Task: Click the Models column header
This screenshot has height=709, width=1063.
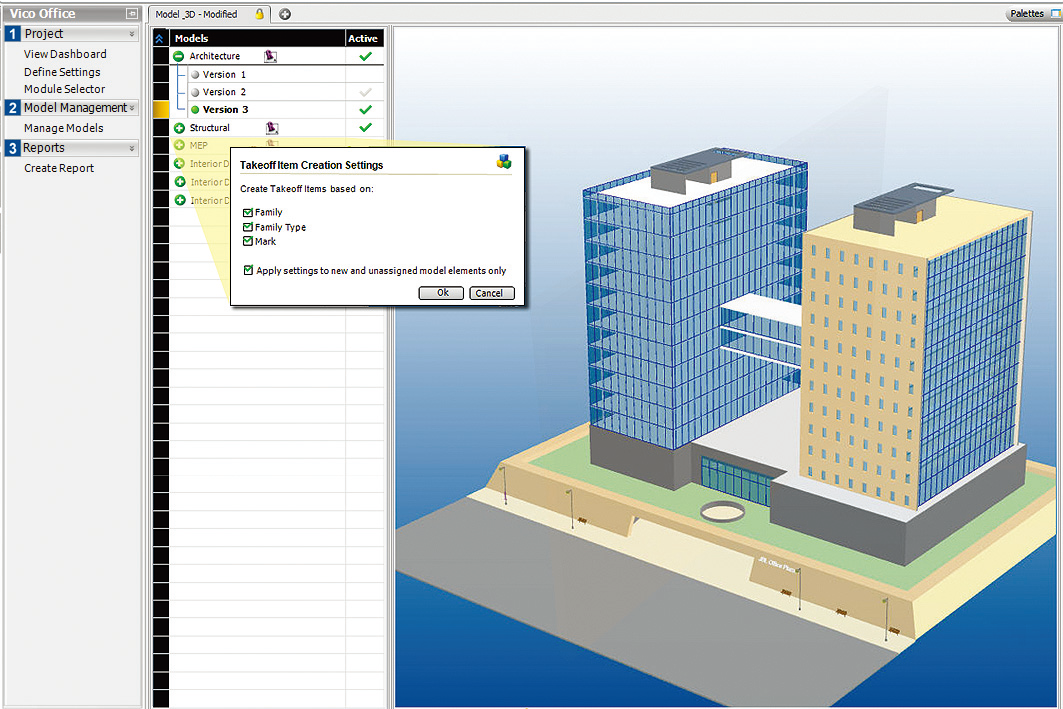Action: (258, 39)
